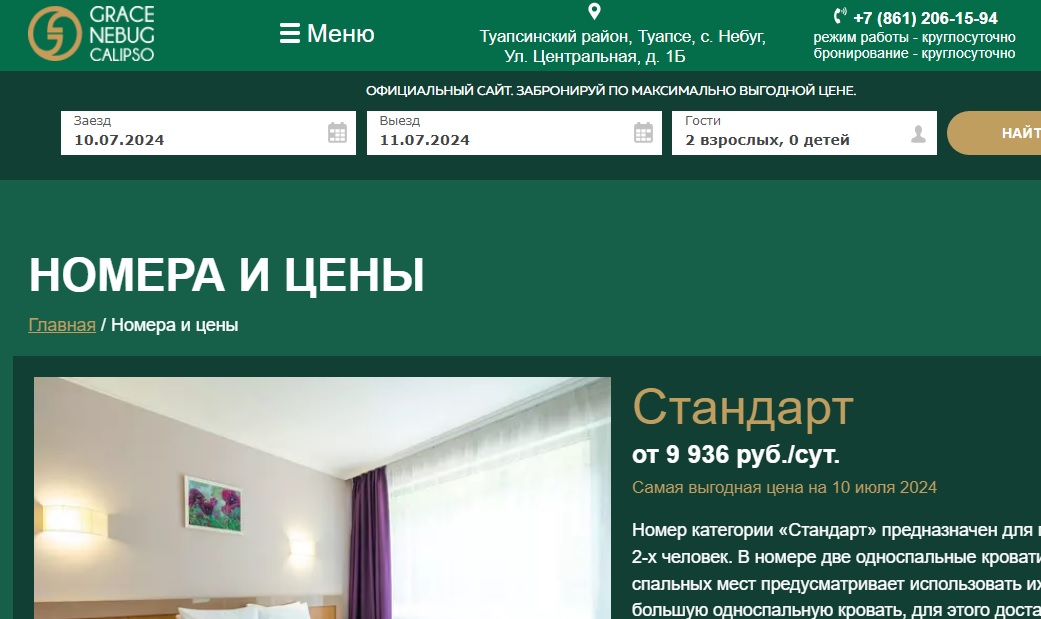
Task: Click the Меню label
Action: (x=340, y=34)
